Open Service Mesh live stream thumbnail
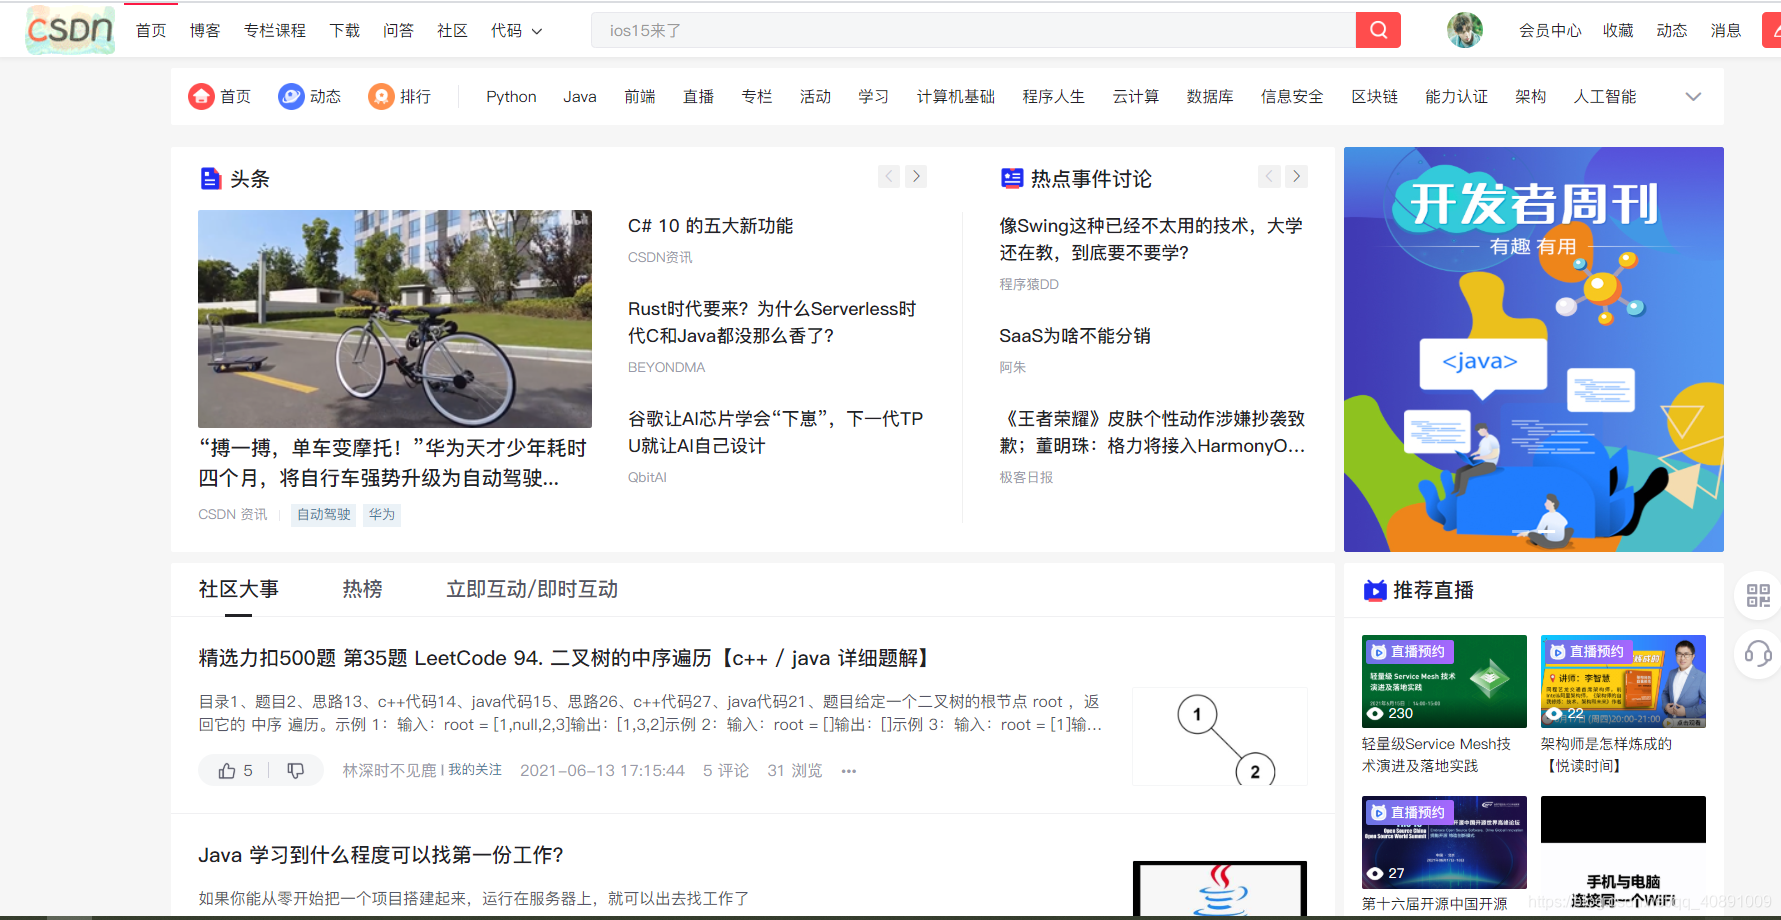The image size is (1781, 920). coord(1444,681)
